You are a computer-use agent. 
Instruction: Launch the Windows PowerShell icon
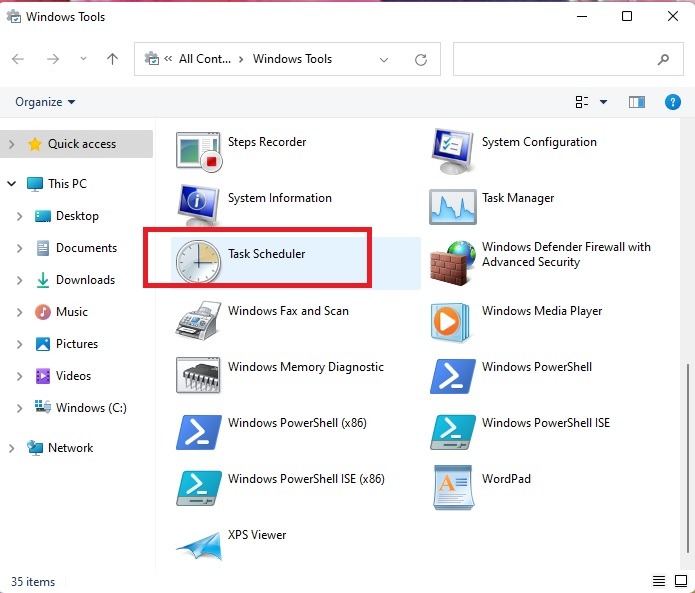(453, 377)
